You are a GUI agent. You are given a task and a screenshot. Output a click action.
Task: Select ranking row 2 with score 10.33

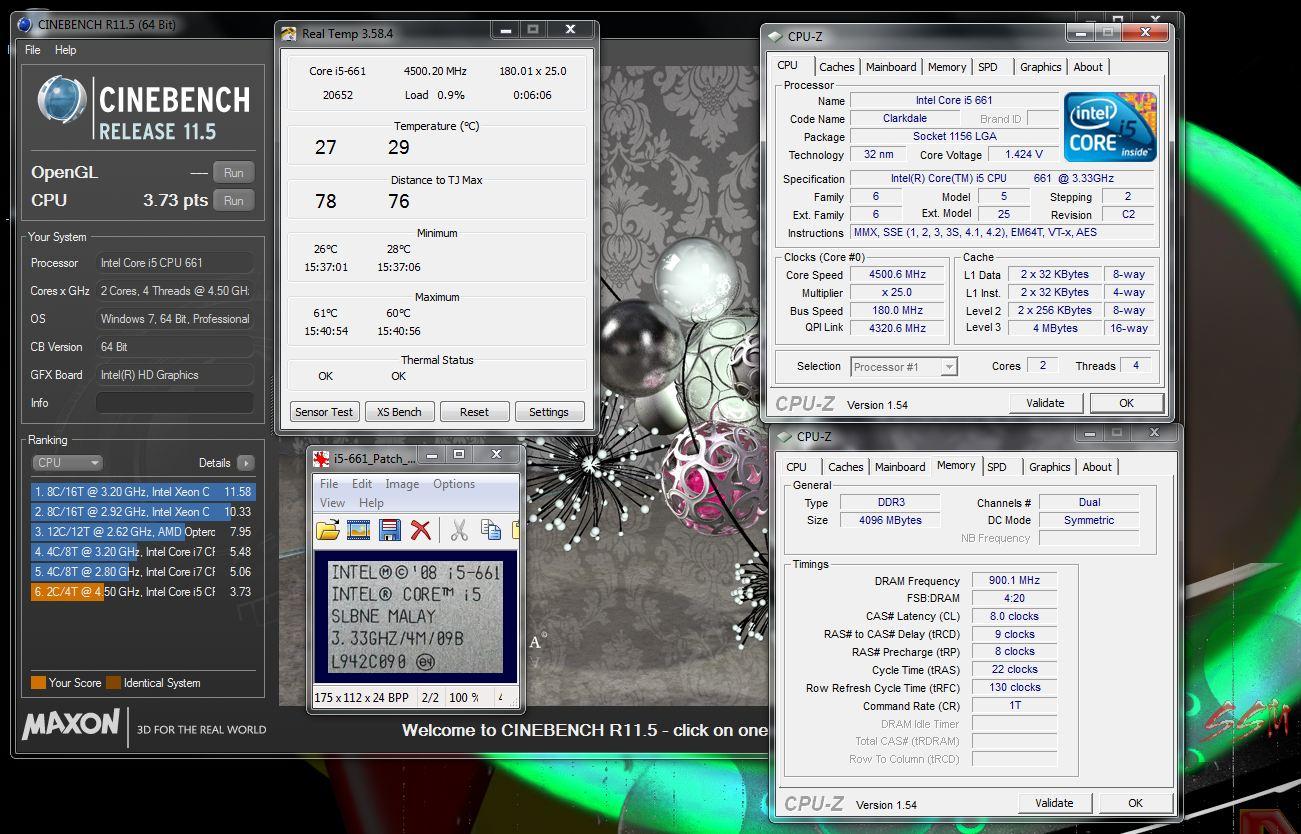tap(143, 512)
